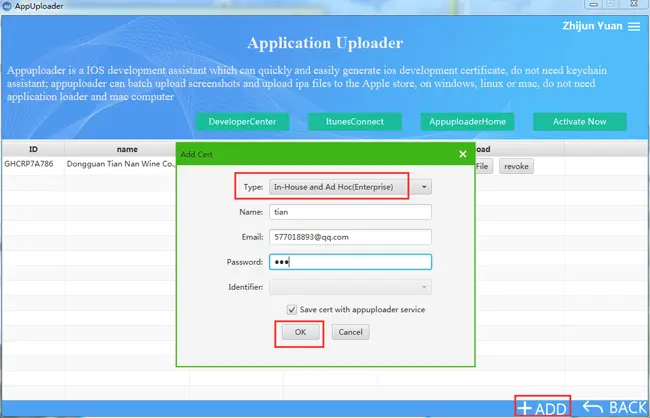Click ADD at the bottom bar
This screenshot has height=418, width=650.
[x=542, y=408]
